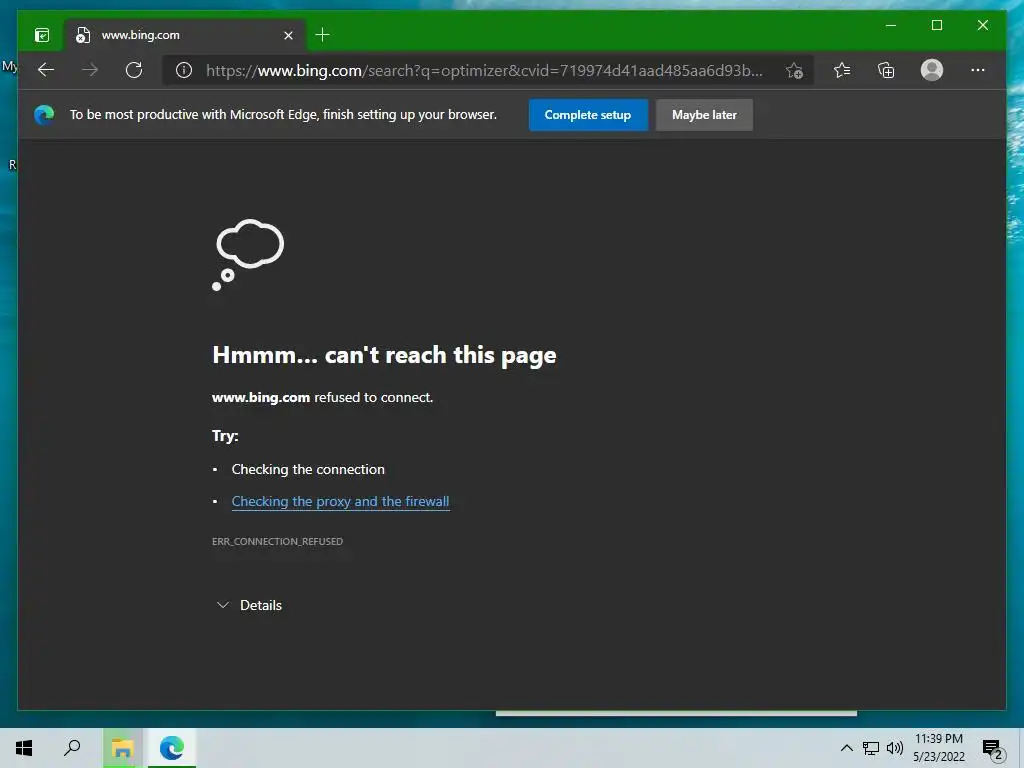Select the www.bing.com tab
The width and height of the screenshot is (1024, 768).
tap(185, 35)
